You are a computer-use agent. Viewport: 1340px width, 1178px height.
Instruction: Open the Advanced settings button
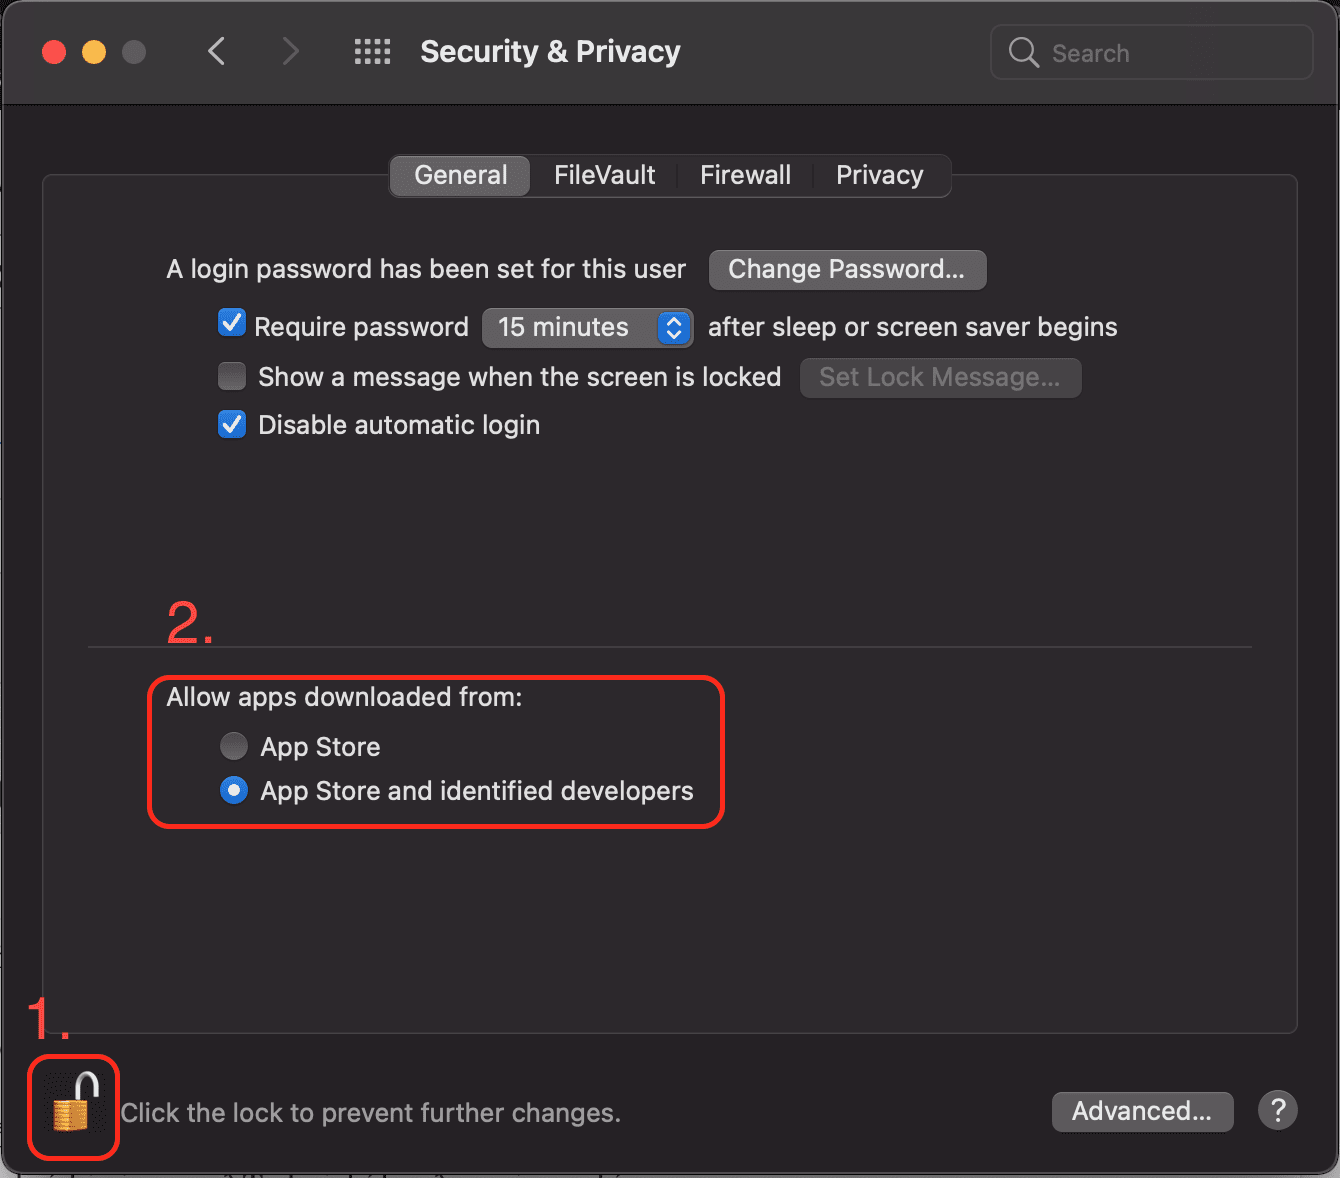(x=1141, y=1111)
